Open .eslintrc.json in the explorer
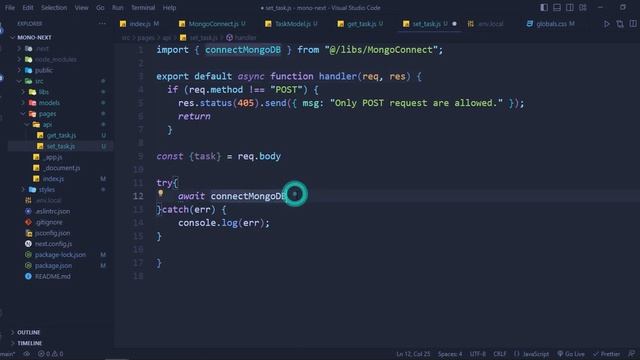The height and width of the screenshot is (360, 640). [x=52, y=211]
